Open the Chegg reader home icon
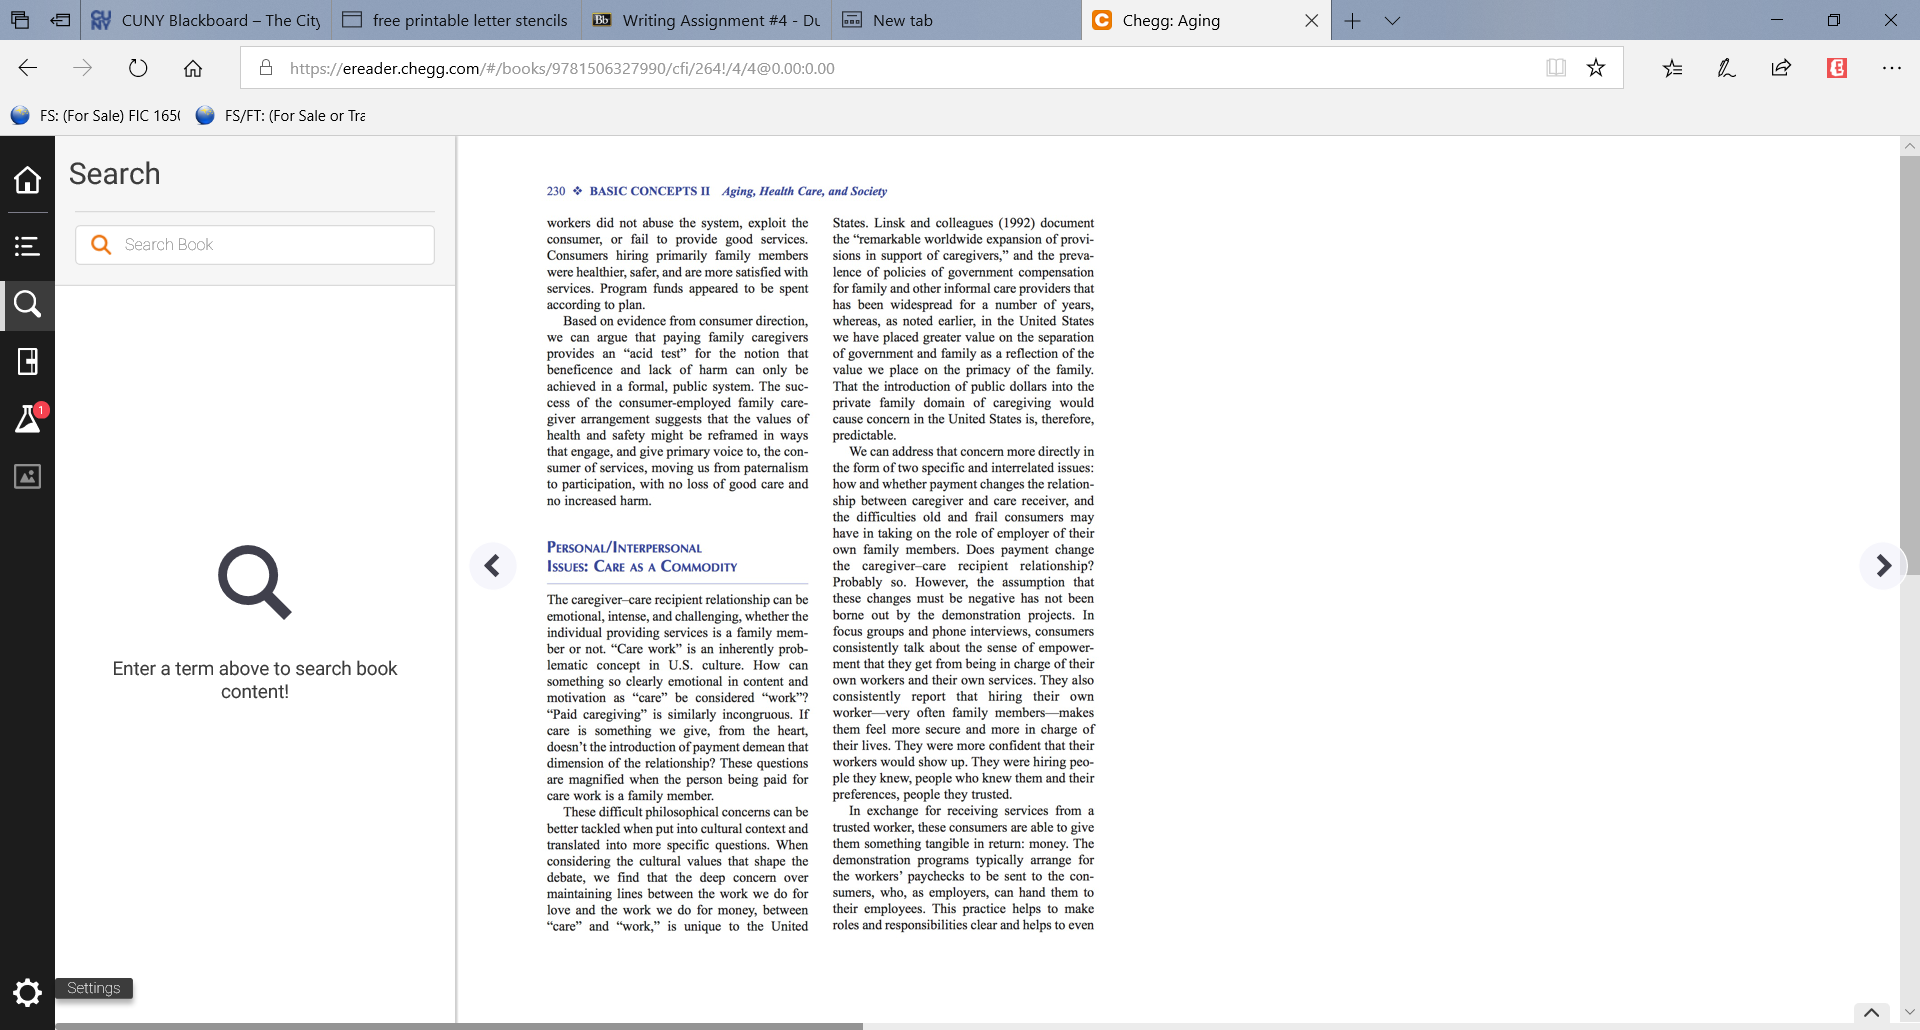Image resolution: width=1920 pixels, height=1030 pixels. coord(27,180)
